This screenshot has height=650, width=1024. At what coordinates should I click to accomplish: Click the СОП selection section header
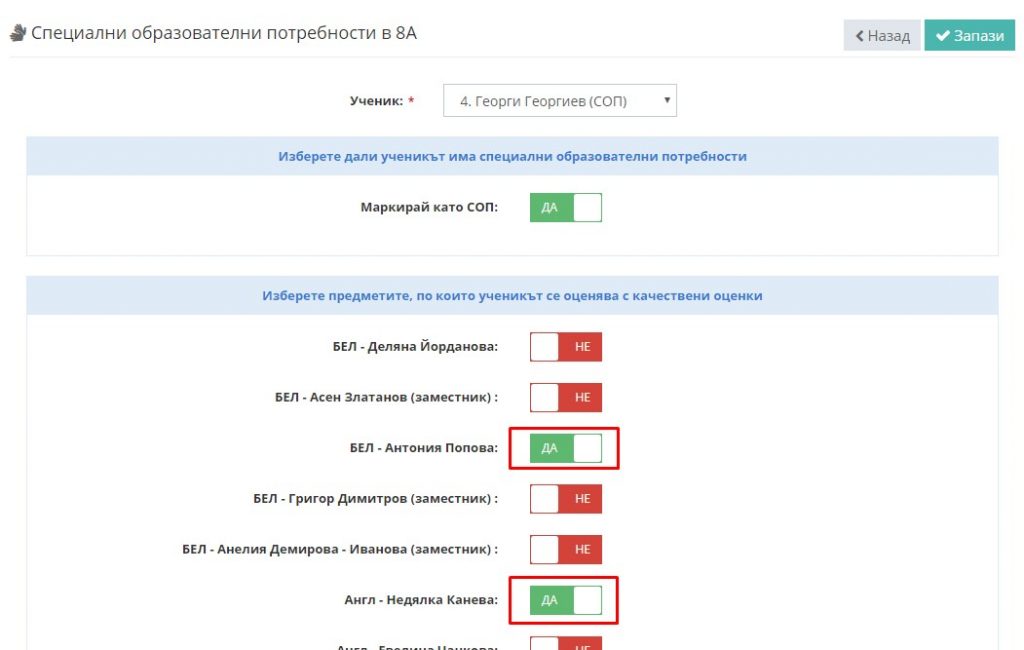[512, 156]
